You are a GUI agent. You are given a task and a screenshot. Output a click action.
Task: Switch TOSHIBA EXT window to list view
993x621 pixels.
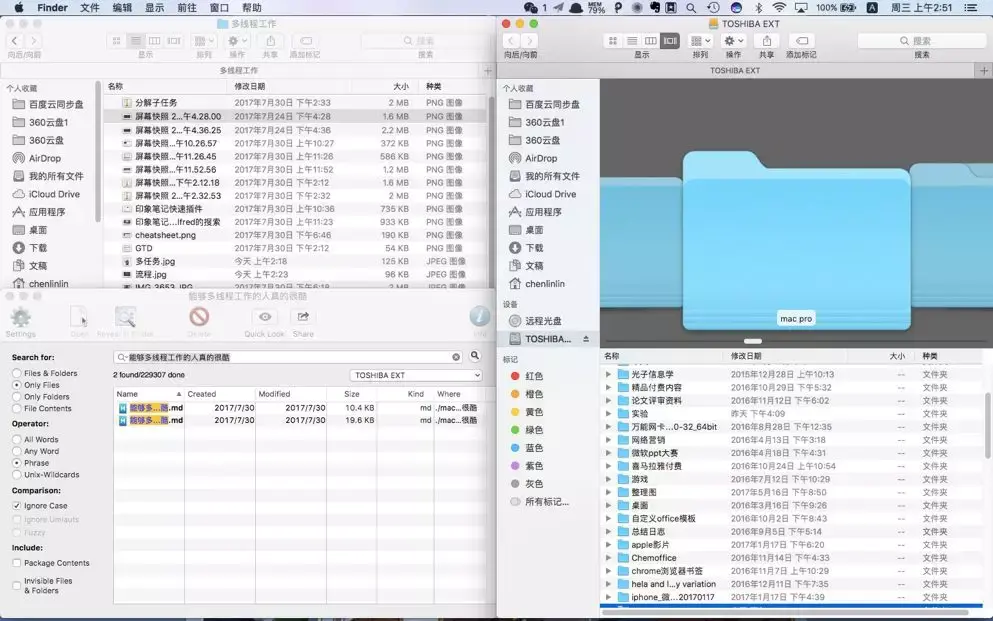click(631, 41)
